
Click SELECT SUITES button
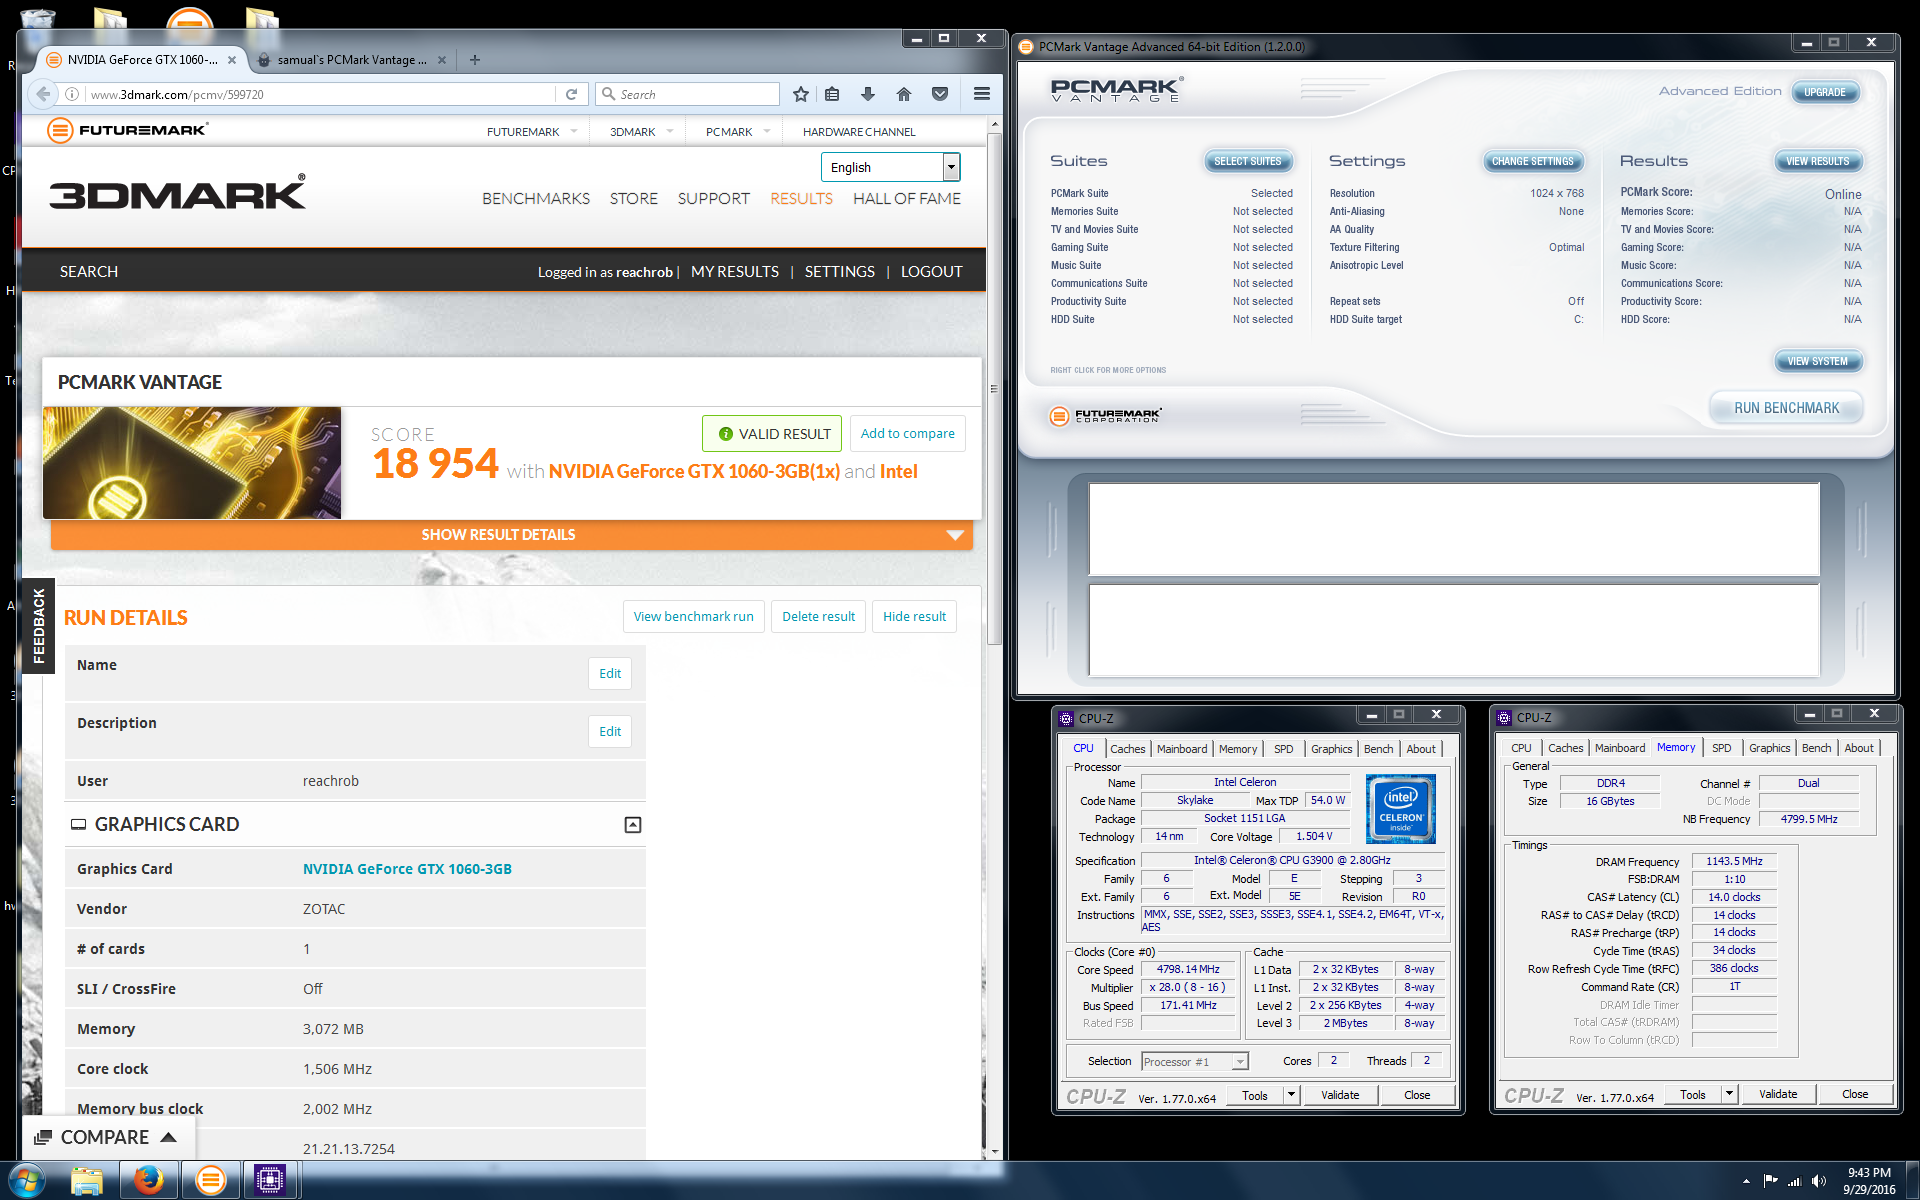pos(1247,161)
